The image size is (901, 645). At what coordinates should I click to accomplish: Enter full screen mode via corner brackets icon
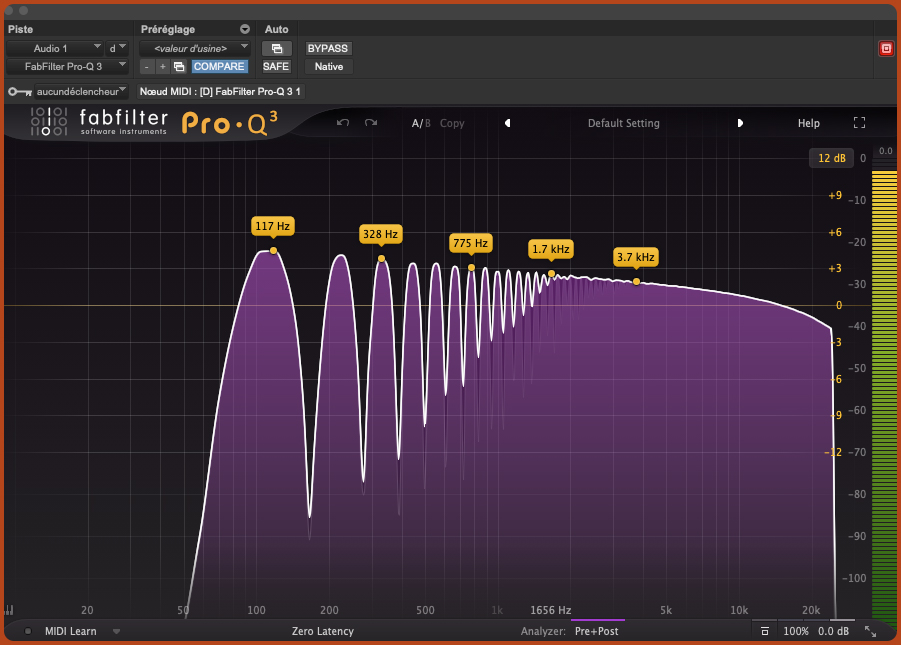[859, 123]
